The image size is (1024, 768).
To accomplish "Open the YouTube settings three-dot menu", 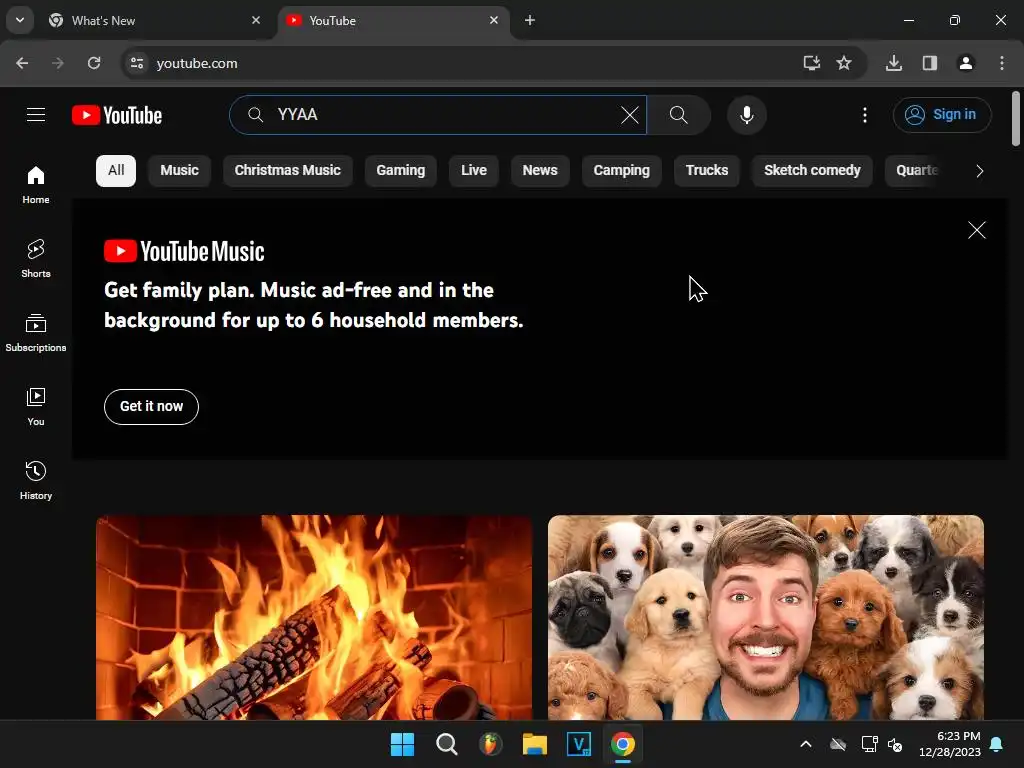I will pos(865,115).
